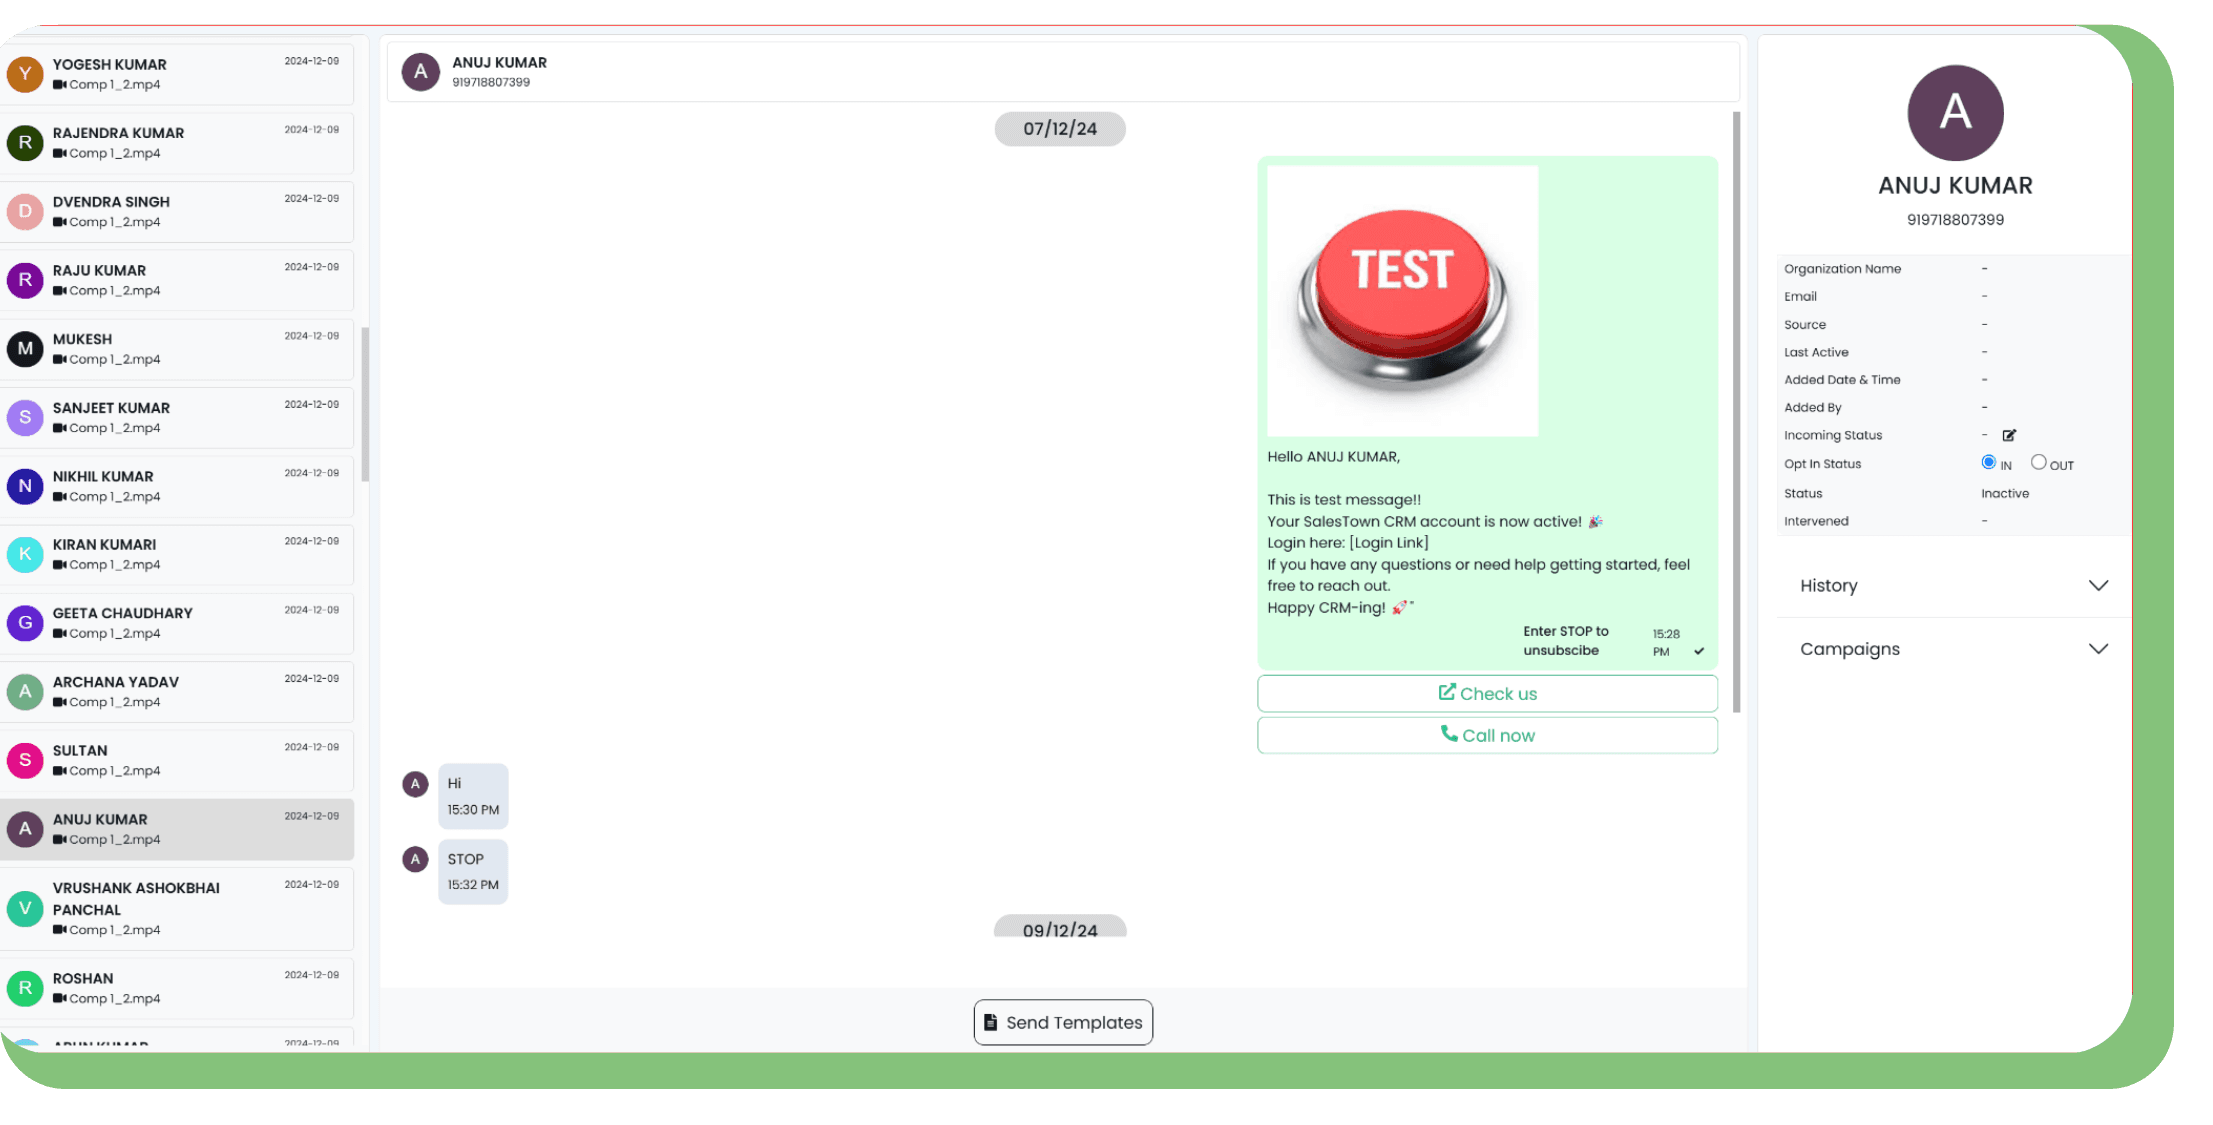Click the video icon under YOGESH KUMAR

point(59,85)
